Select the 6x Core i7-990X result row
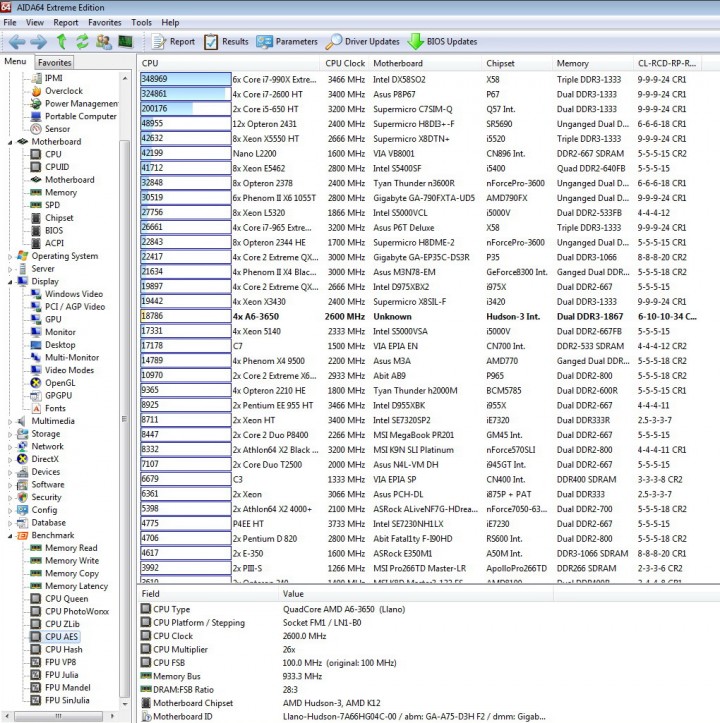Viewport: 720px width, 723px height. 420,79
